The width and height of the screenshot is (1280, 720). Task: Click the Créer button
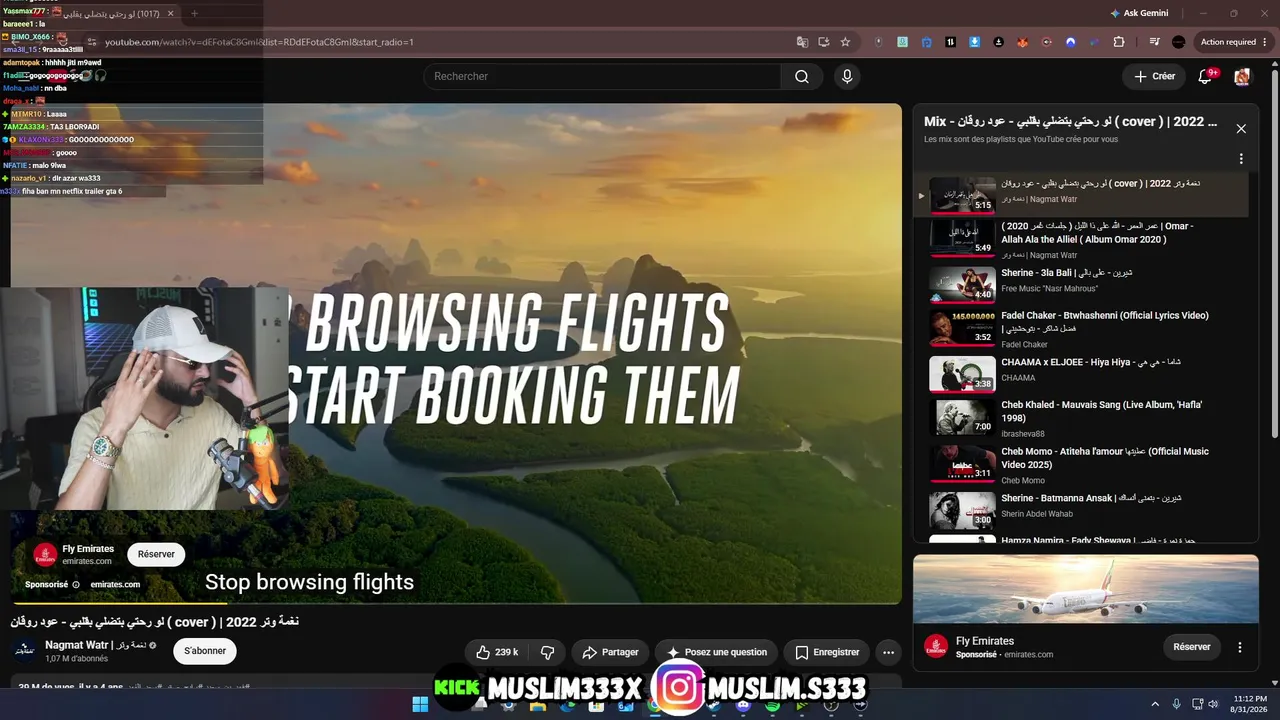tap(1154, 76)
